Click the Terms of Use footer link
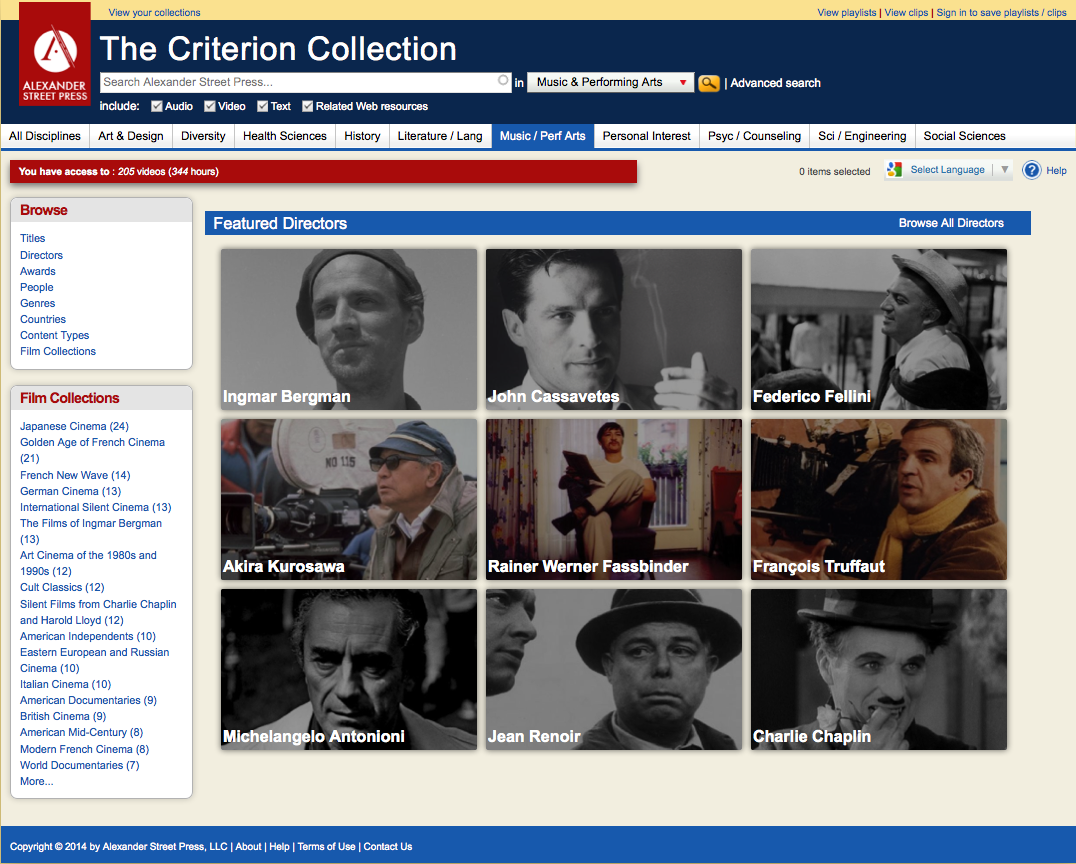 click(326, 846)
